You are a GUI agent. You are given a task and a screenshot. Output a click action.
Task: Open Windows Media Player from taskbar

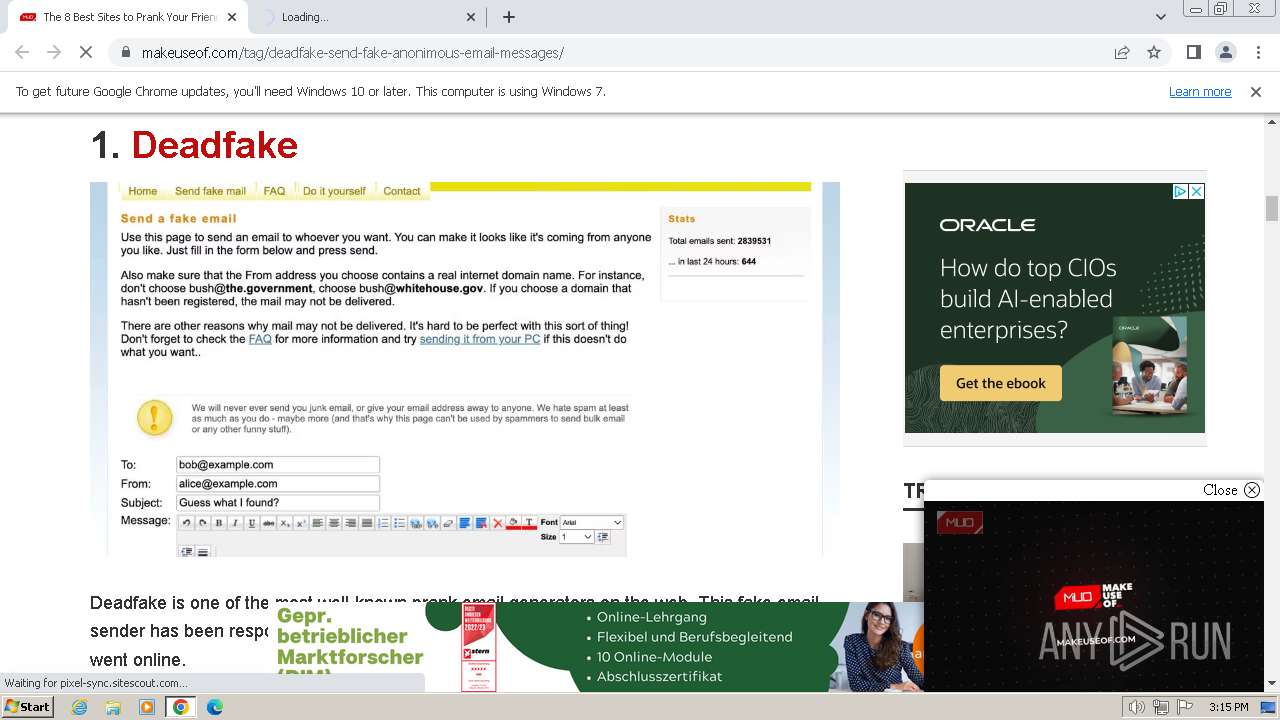tap(147, 707)
